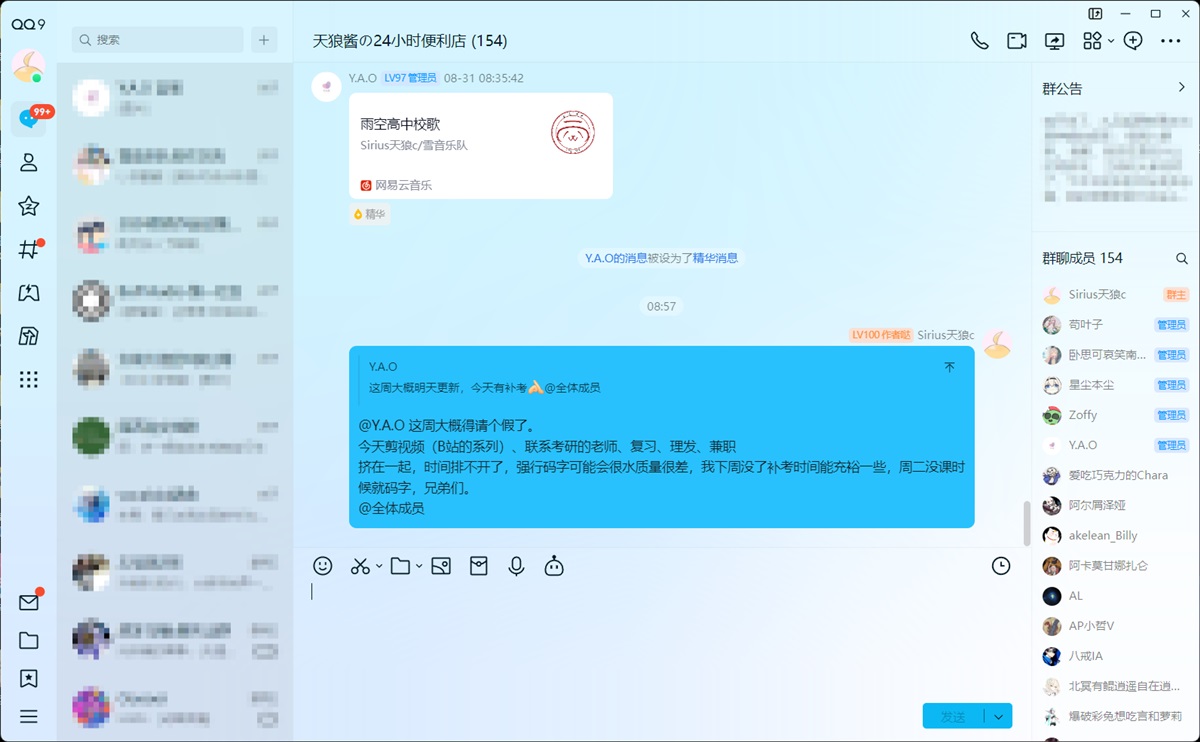Expand the screenshot tool dropdown arrow
This screenshot has height=742, width=1200.
(x=379, y=567)
